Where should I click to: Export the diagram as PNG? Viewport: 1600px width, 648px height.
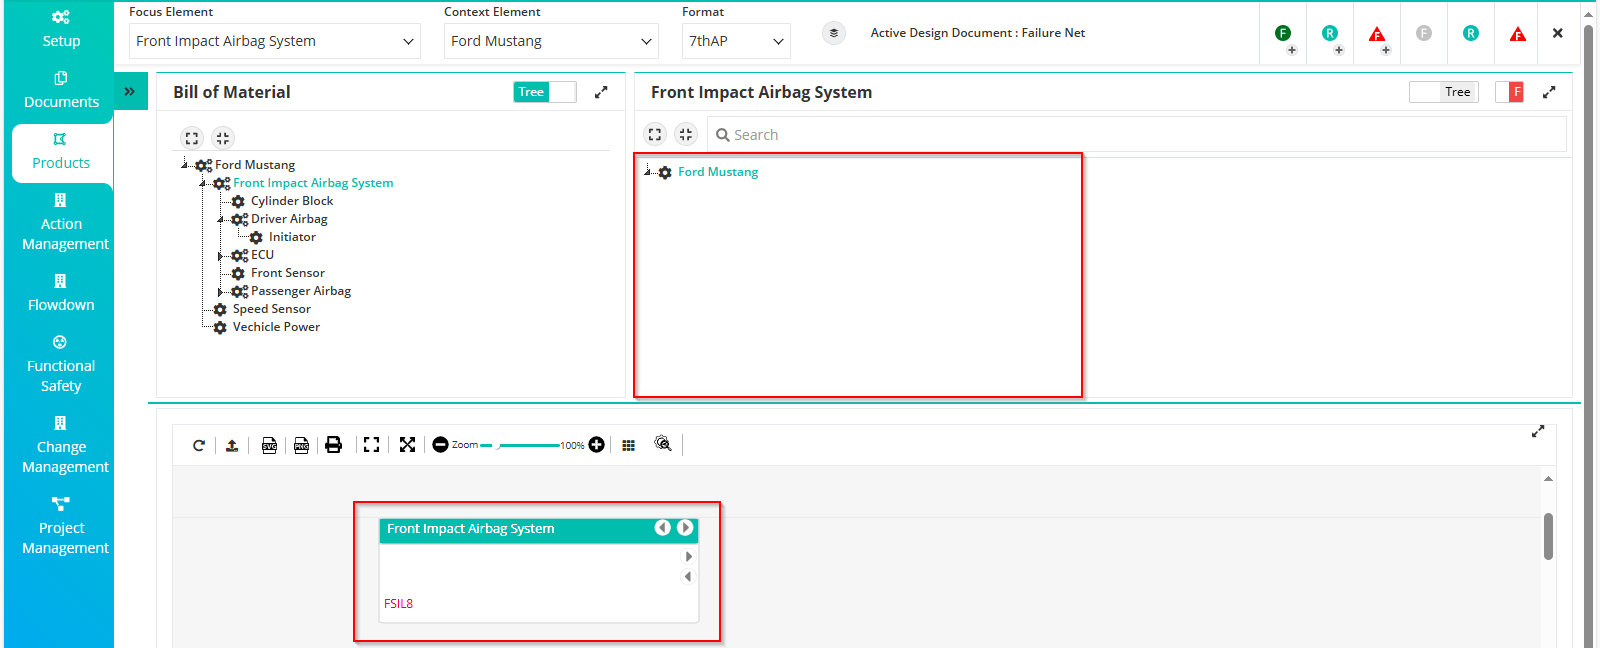coord(301,445)
